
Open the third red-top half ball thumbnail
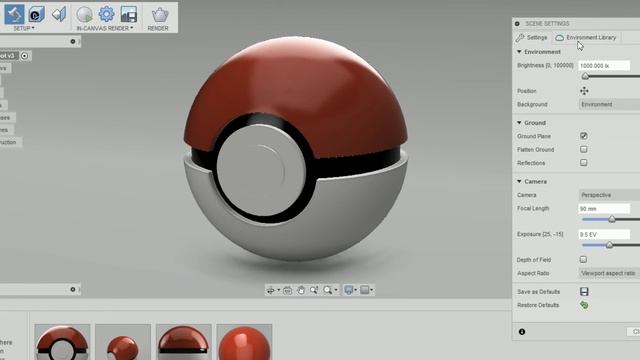point(184,342)
